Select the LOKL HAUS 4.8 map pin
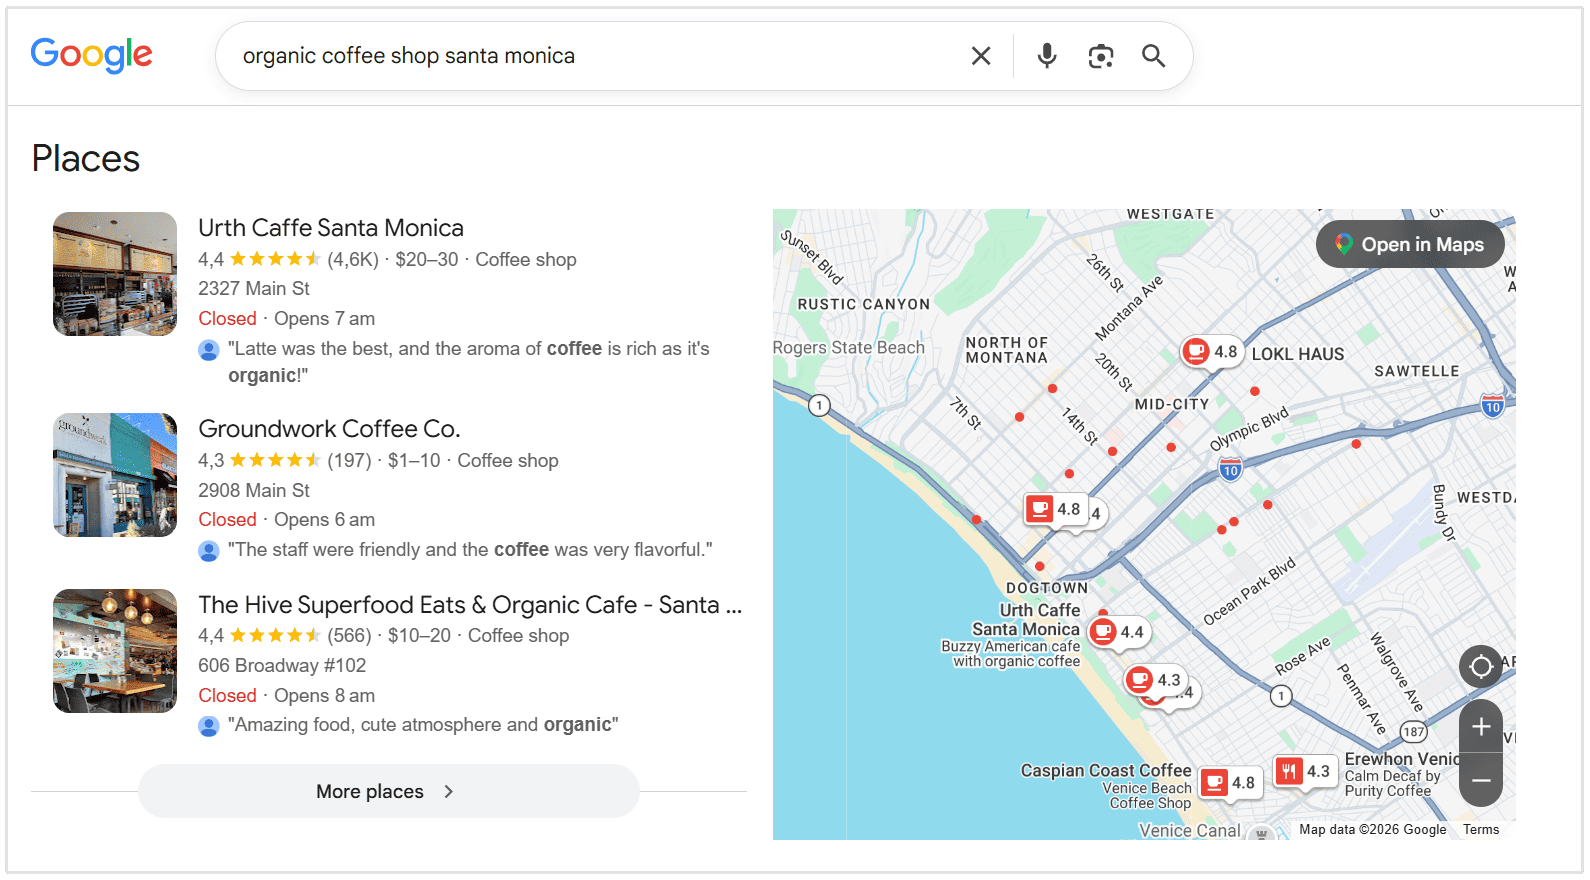This screenshot has height=880, width=1590. click(x=1212, y=352)
